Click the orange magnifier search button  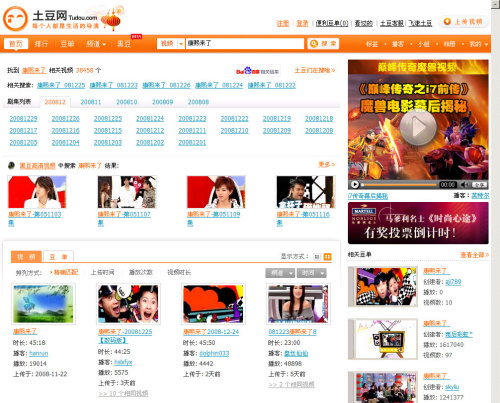pyautogui.click(x=323, y=44)
